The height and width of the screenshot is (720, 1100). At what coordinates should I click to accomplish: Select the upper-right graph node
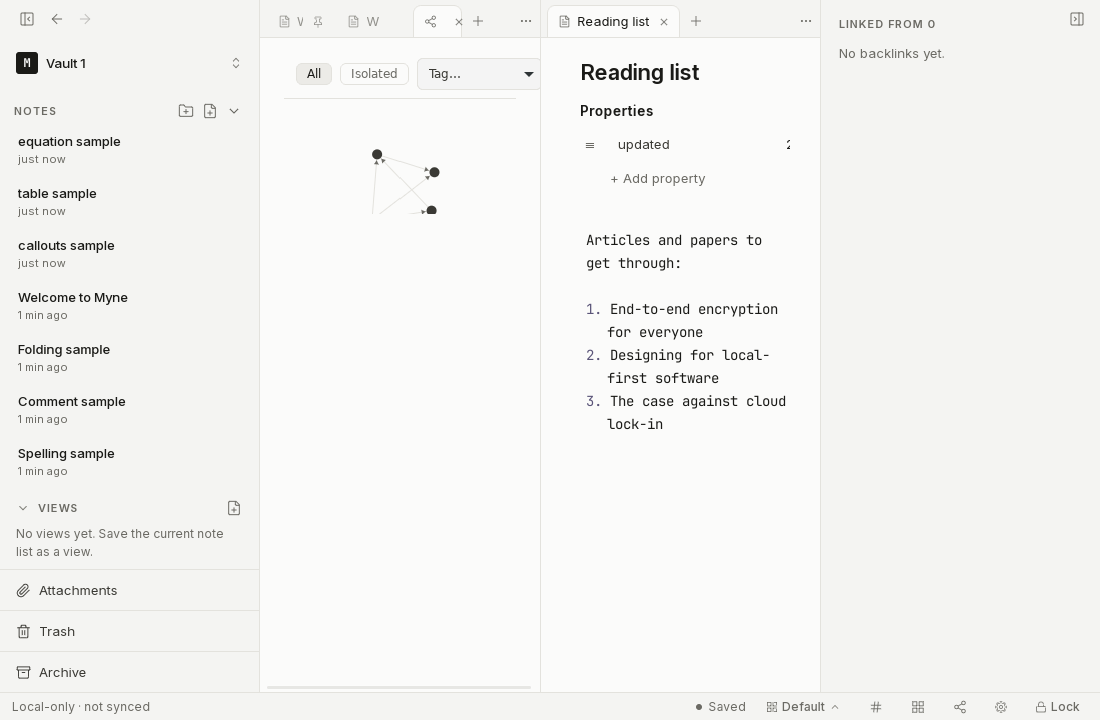(x=434, y=173)
